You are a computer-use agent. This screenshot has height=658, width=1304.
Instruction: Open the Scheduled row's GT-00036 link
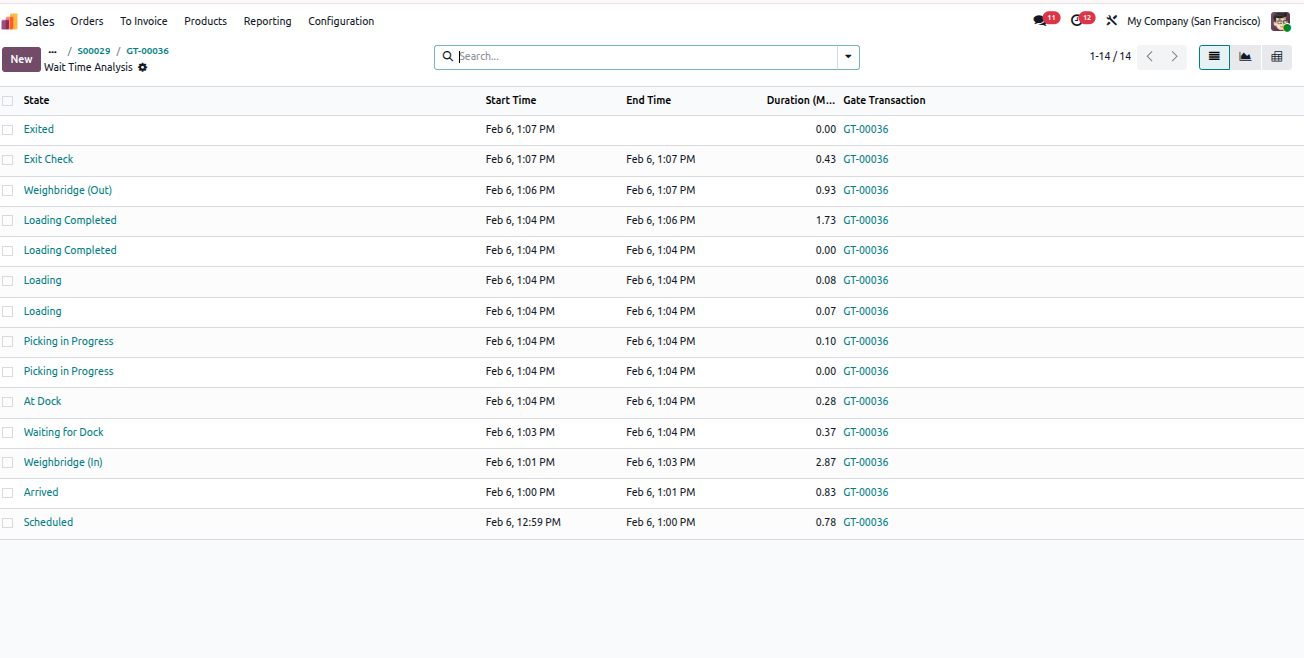coord(866,523)
